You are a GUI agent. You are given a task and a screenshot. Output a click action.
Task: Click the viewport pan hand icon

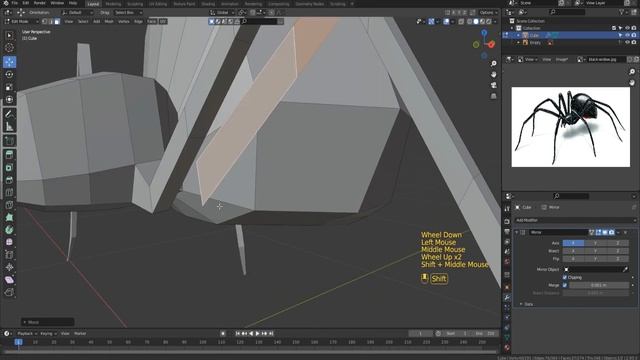coord(493,75)
